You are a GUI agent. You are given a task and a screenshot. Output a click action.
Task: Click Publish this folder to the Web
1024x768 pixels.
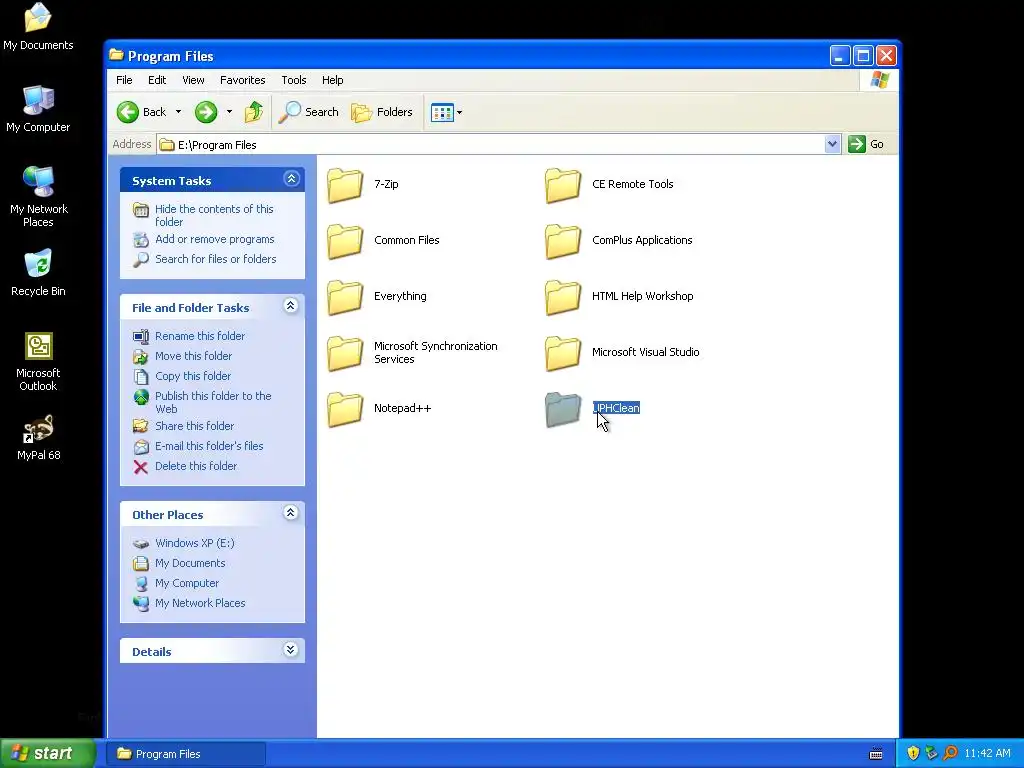pyautogui.click(x=213, y=402)
